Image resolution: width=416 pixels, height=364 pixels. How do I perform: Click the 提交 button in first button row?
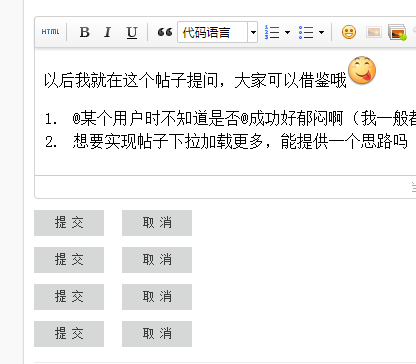click(x=69, y=223)
